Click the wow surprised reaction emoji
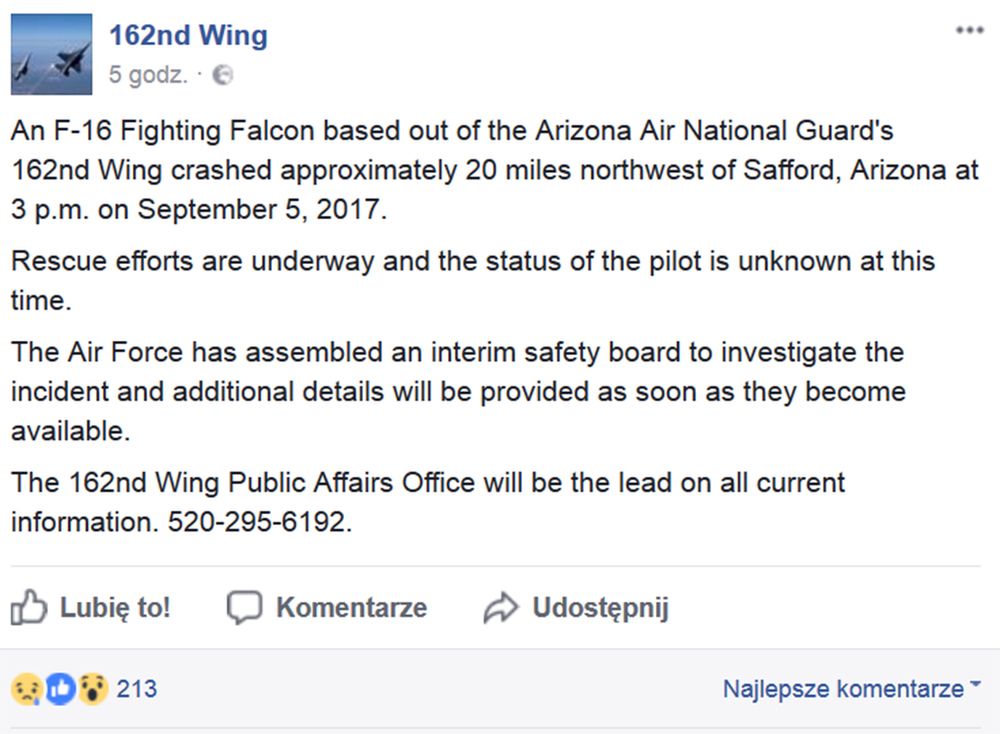This screenshot has height=734, width=1000. [93, 689]
